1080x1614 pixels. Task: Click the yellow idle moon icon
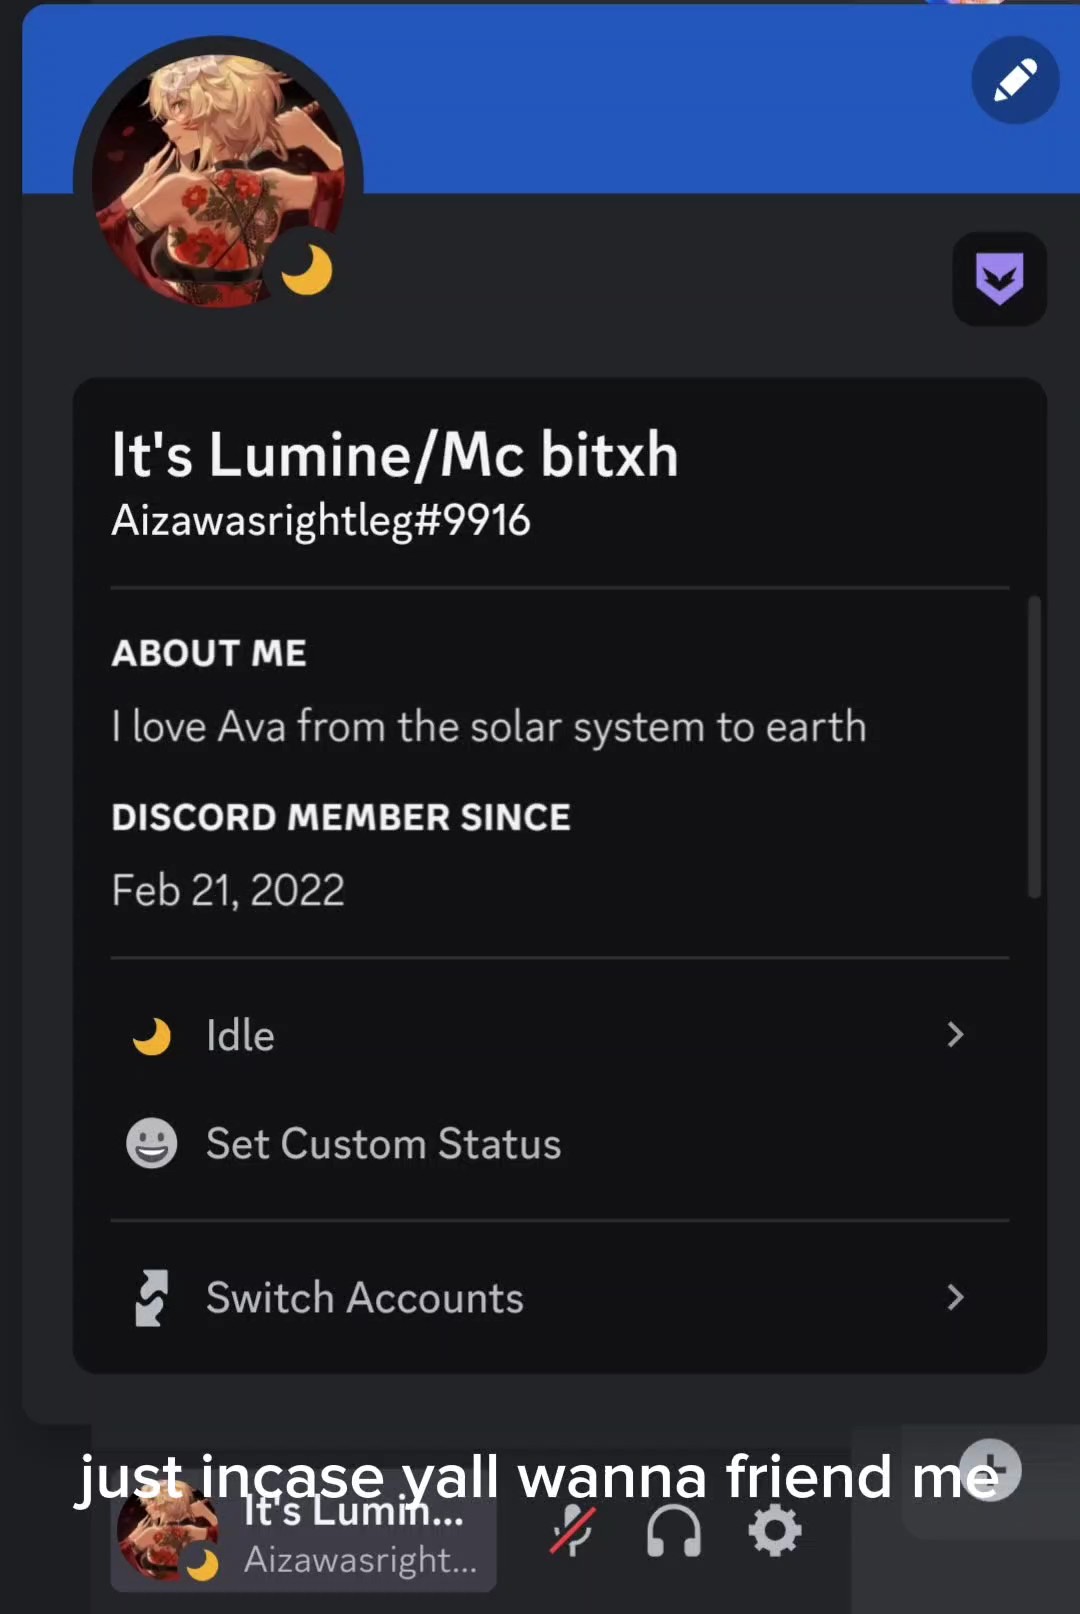151,1036
